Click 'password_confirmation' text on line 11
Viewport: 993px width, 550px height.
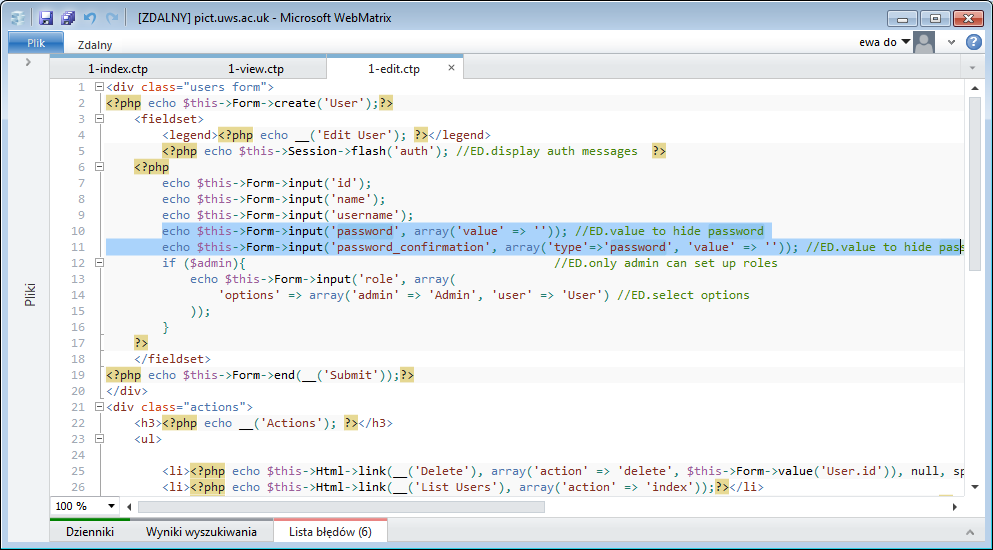click(x=411, y=247)
